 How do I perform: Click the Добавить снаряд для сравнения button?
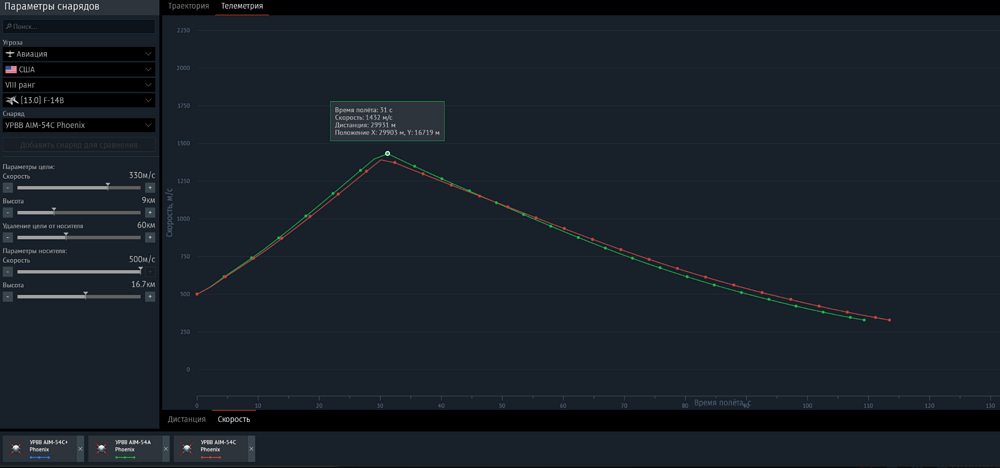[79, 145]
